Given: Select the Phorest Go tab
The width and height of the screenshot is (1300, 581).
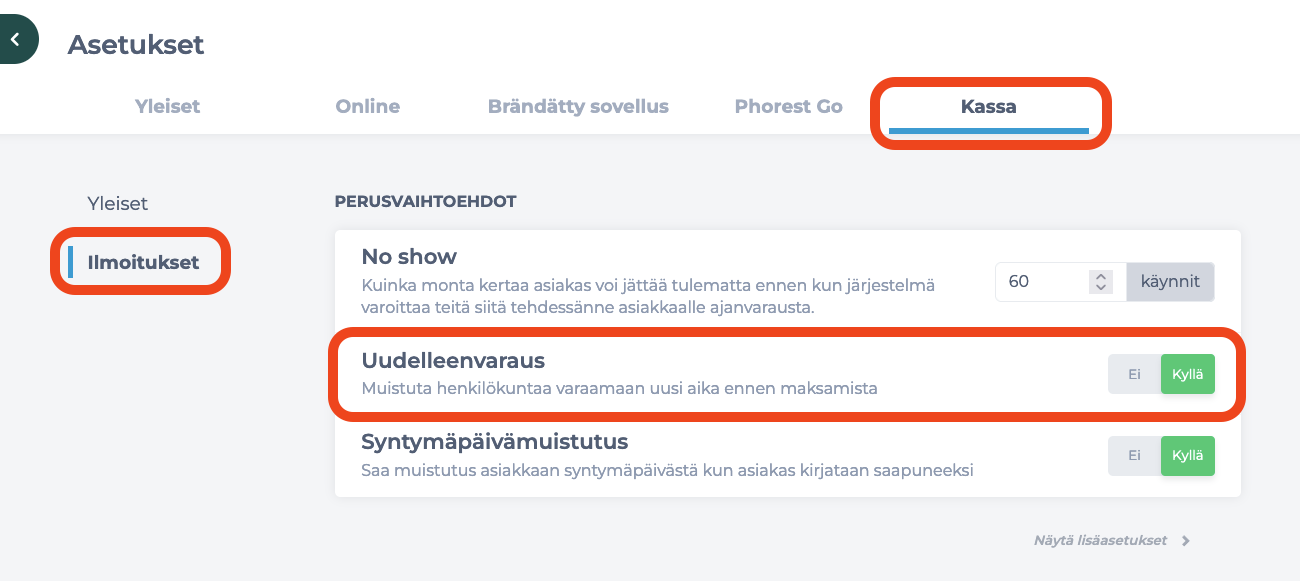Looking at the screenshot, I should click(x=788, y=106).
